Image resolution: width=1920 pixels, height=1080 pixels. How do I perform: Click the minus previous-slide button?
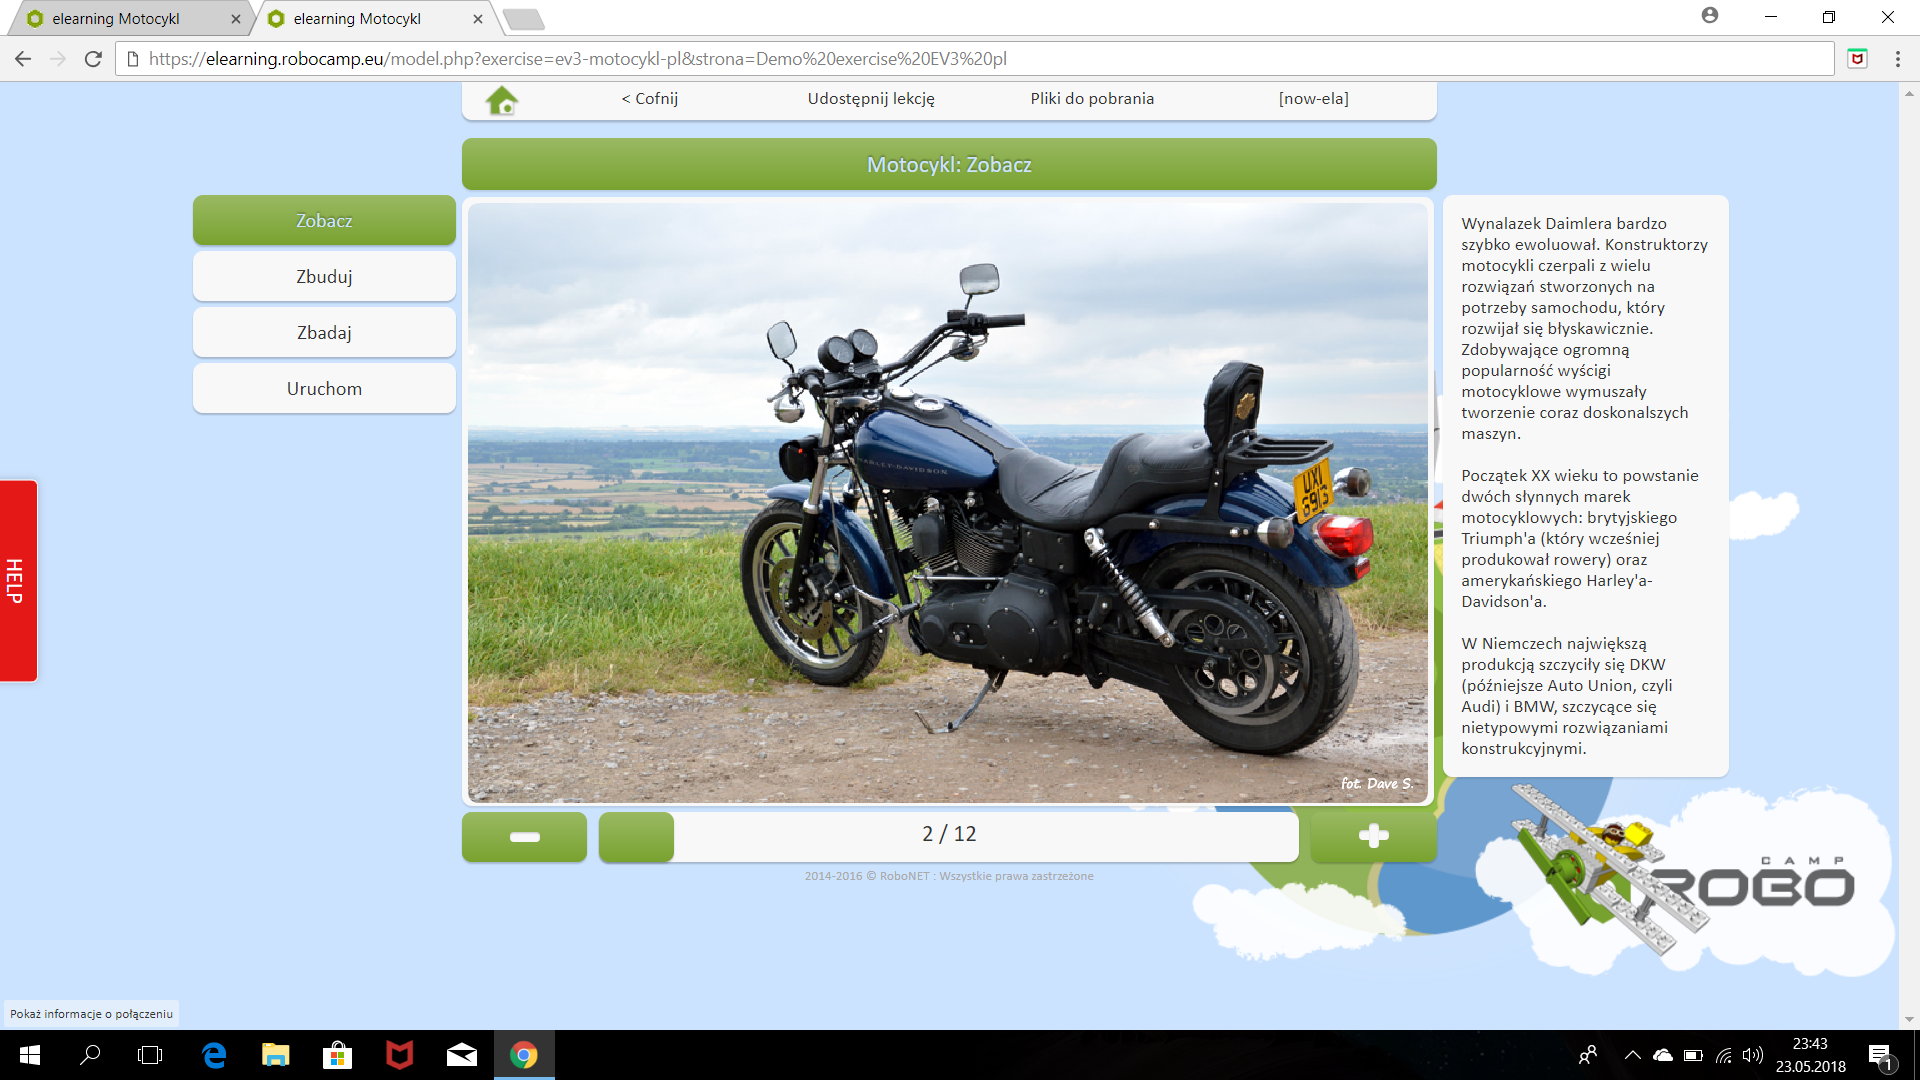(524, 837)
